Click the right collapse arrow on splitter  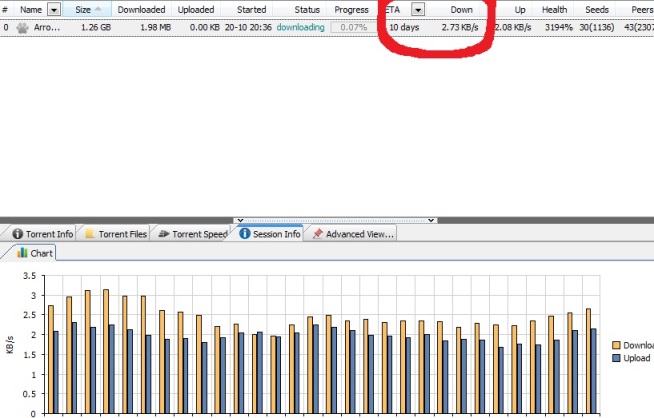click(431, 220)
